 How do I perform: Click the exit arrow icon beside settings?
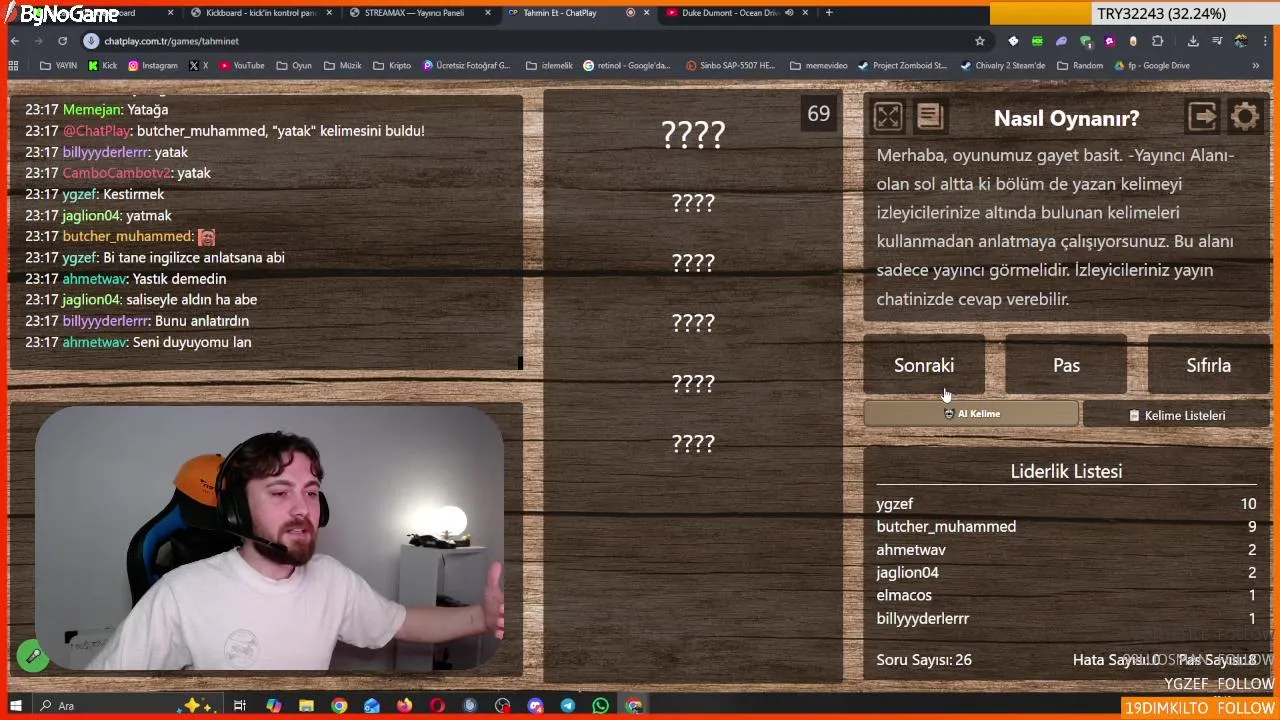1203,117
